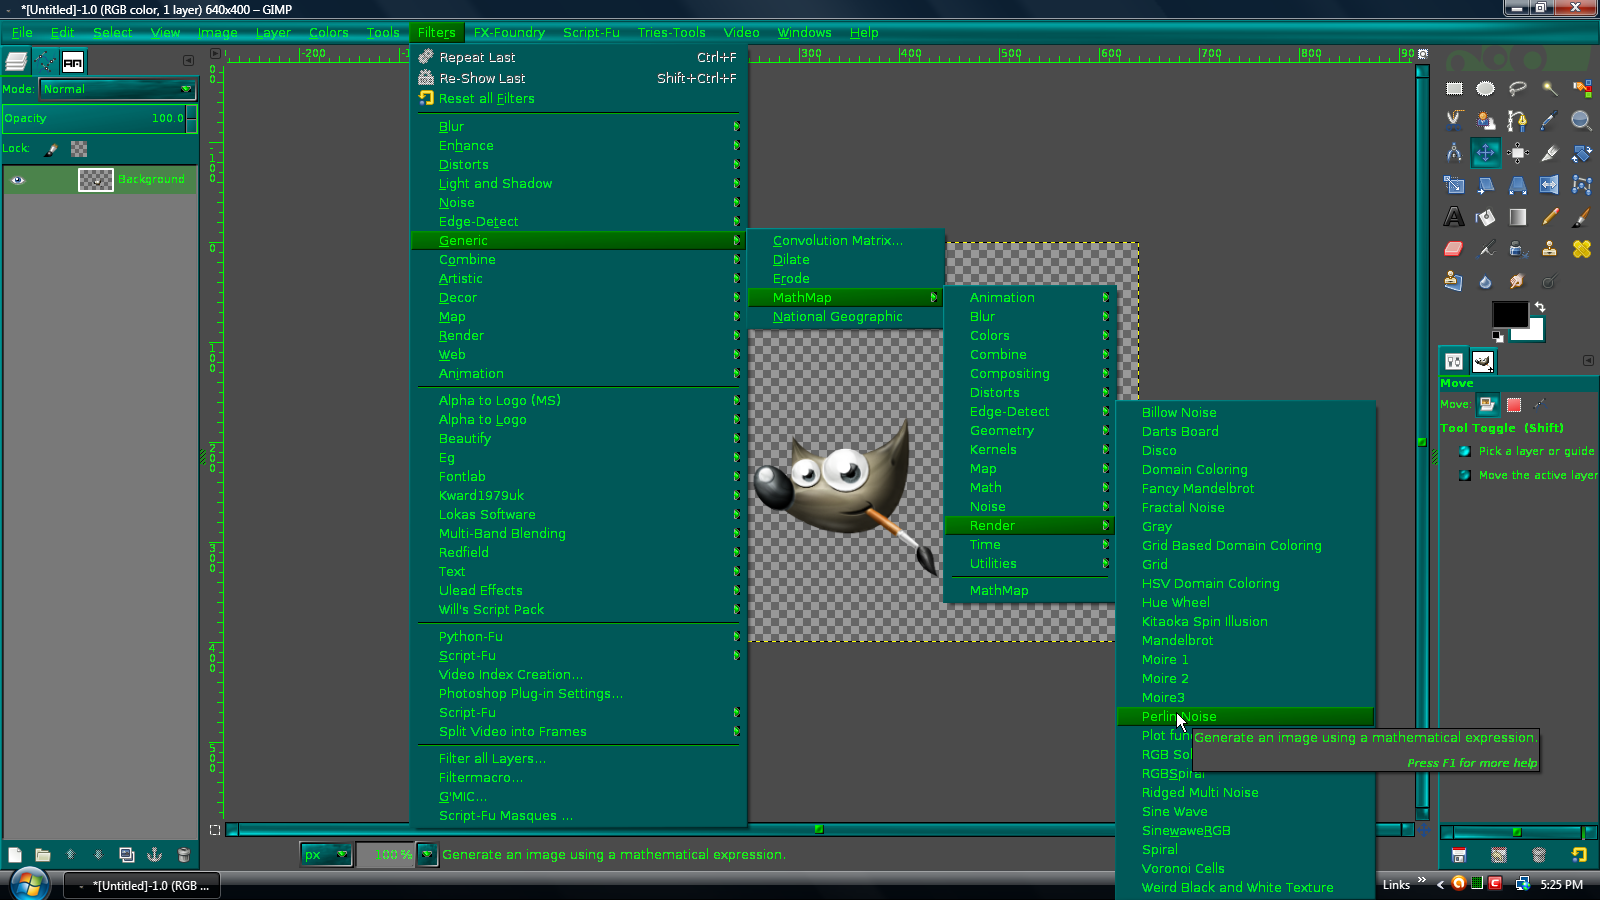The height and width of the screenshot is (900, 1600).
Task: Toggle the lock alpha channel checkerboard
Action: click(x=79, y=149)
